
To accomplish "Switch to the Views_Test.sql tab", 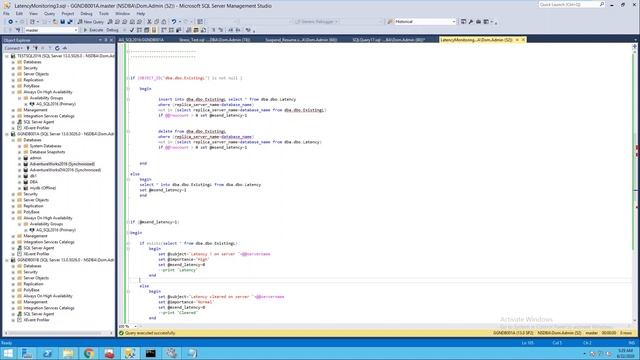I will [x=214, y=40].
